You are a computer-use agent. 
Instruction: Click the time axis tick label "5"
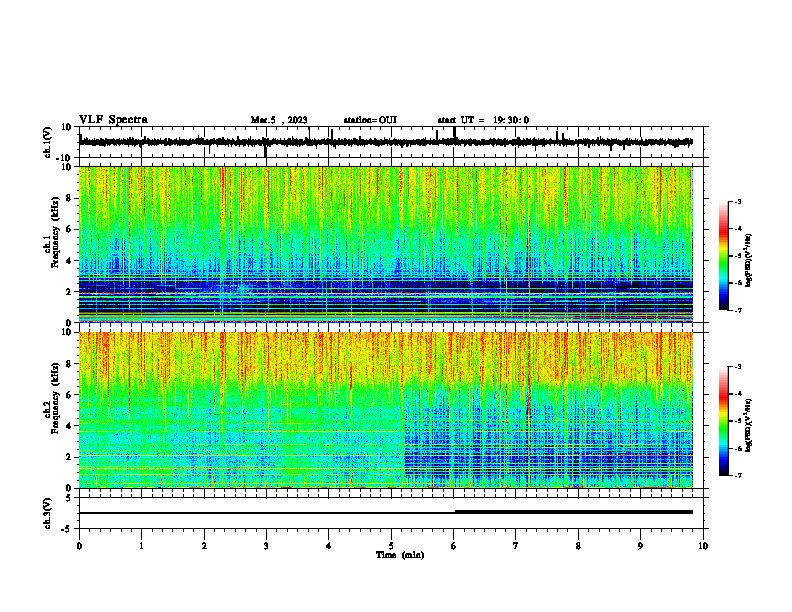pos(391,546)
